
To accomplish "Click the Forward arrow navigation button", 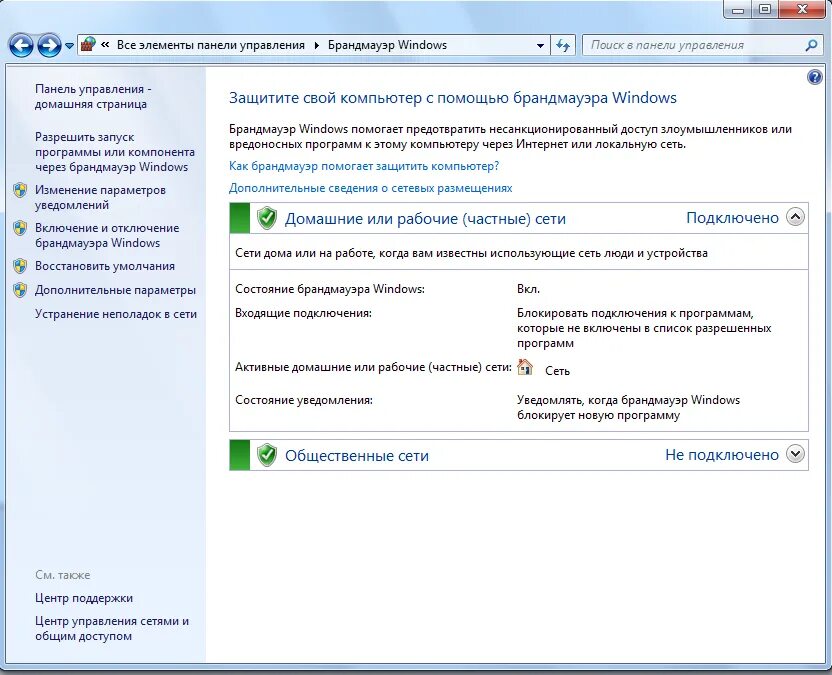I will click(x=49, y=46).
